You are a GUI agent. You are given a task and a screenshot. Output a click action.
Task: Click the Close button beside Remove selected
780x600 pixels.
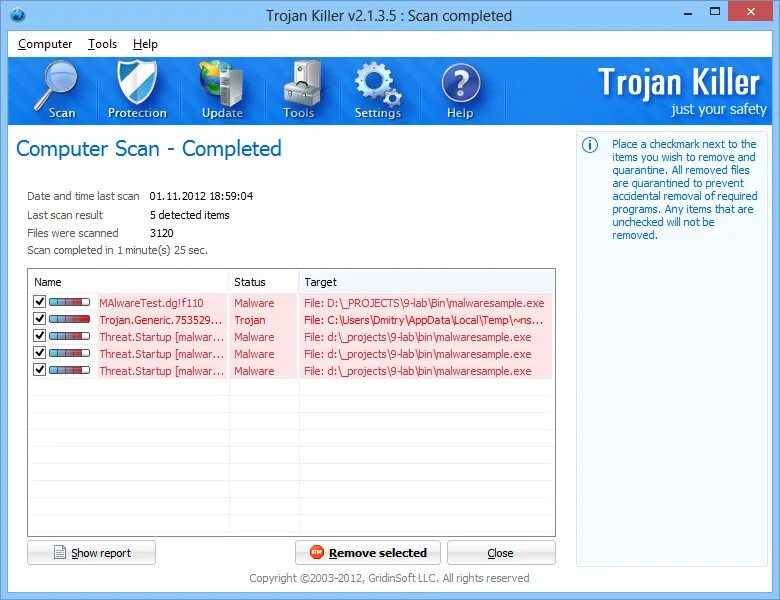point(501,553)
